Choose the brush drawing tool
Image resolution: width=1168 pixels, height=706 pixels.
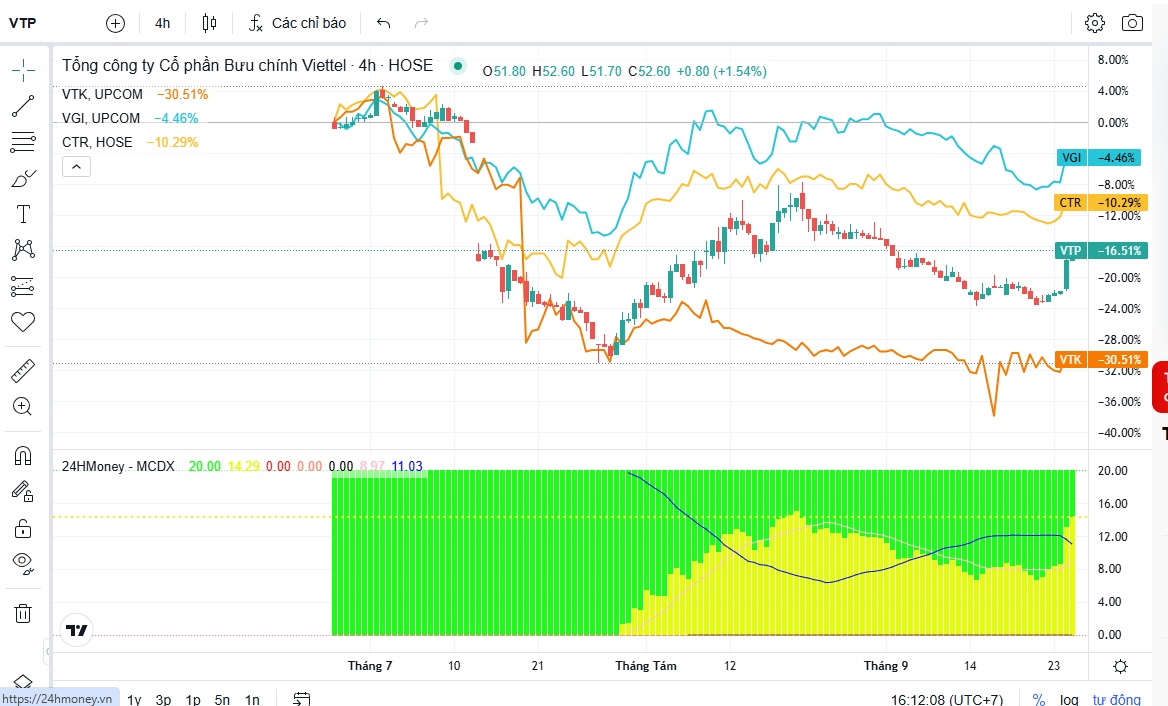(23, 179)
